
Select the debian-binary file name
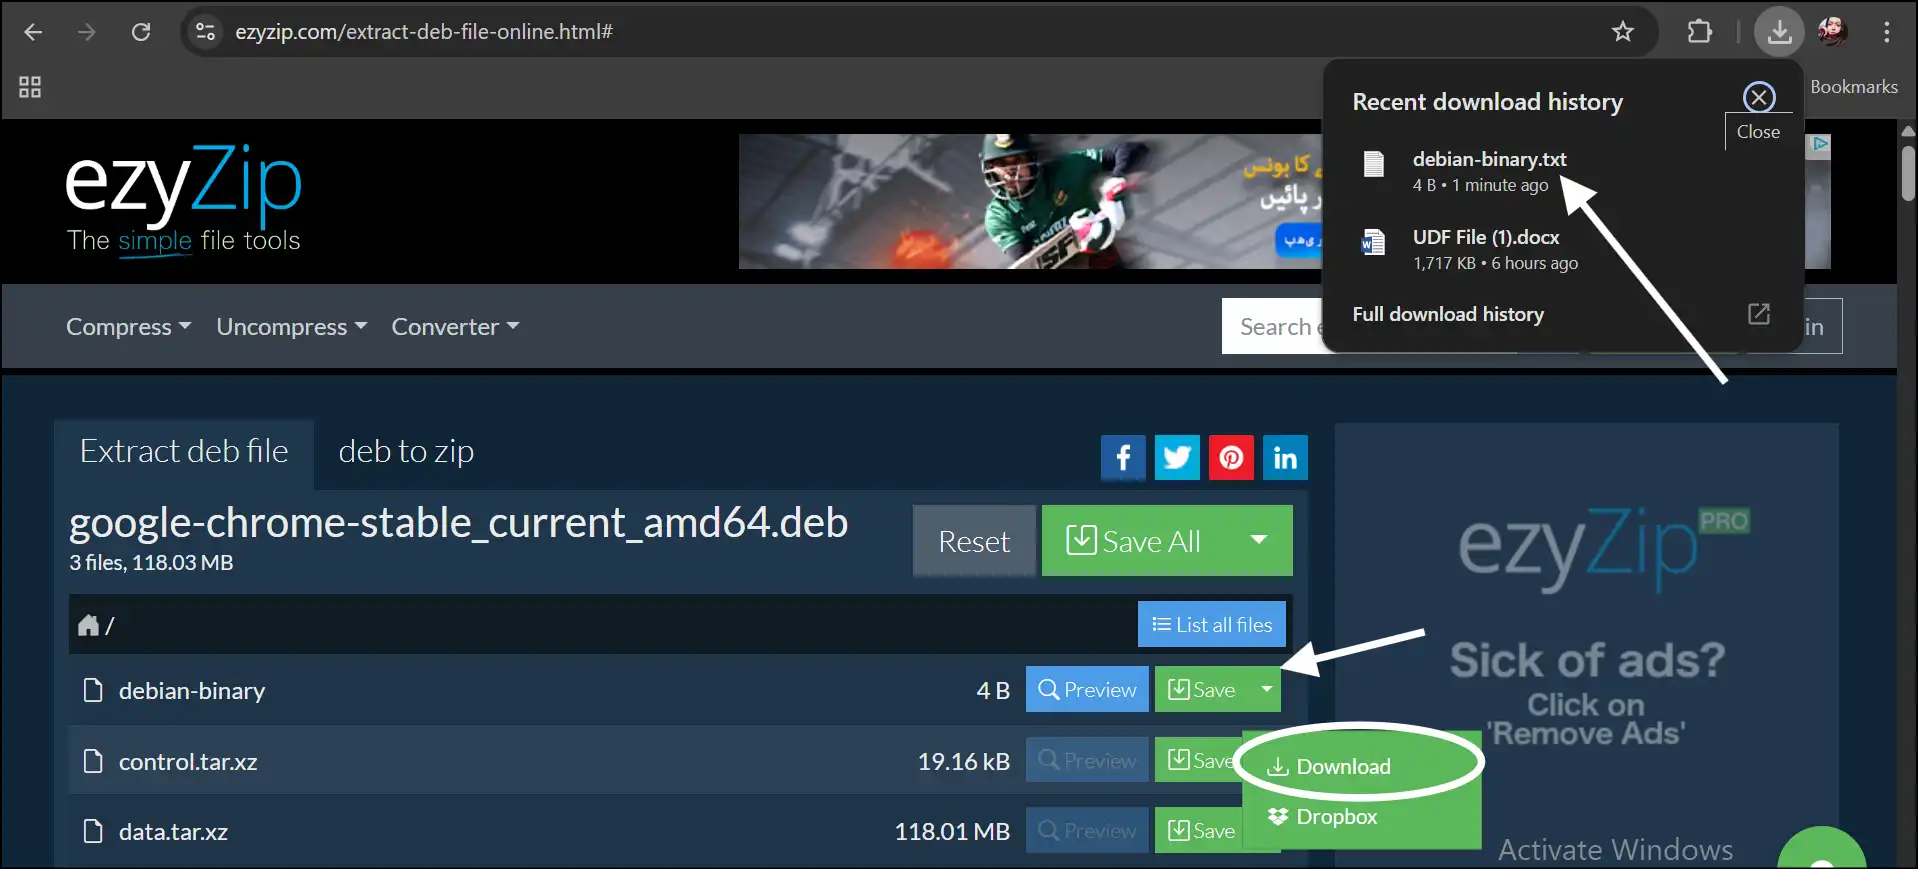click(192, 691)
